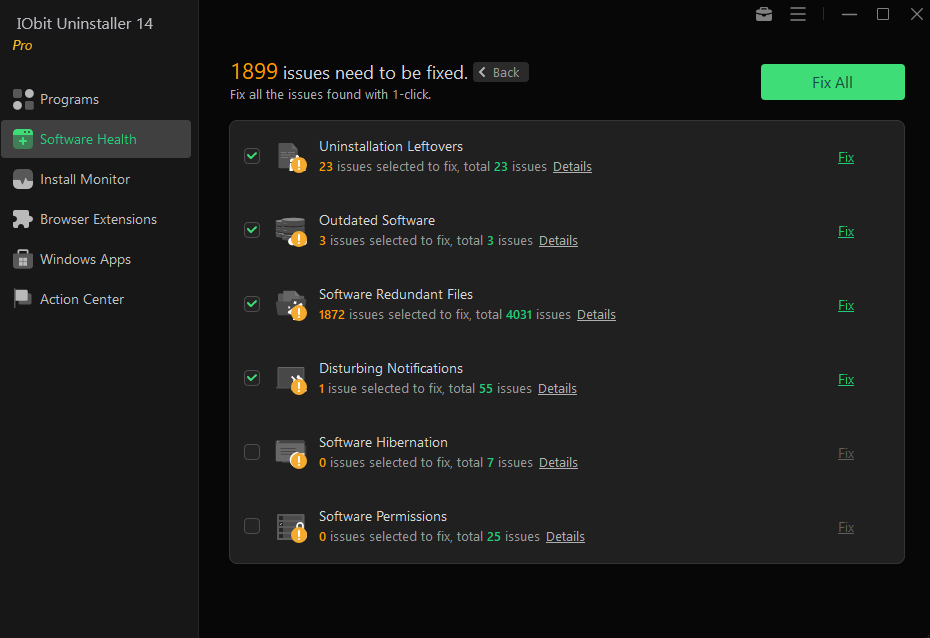Click the Software Hibernation title
Viewport: 930px width, 638px height.
pyautogui.click(x=383, y=443)
